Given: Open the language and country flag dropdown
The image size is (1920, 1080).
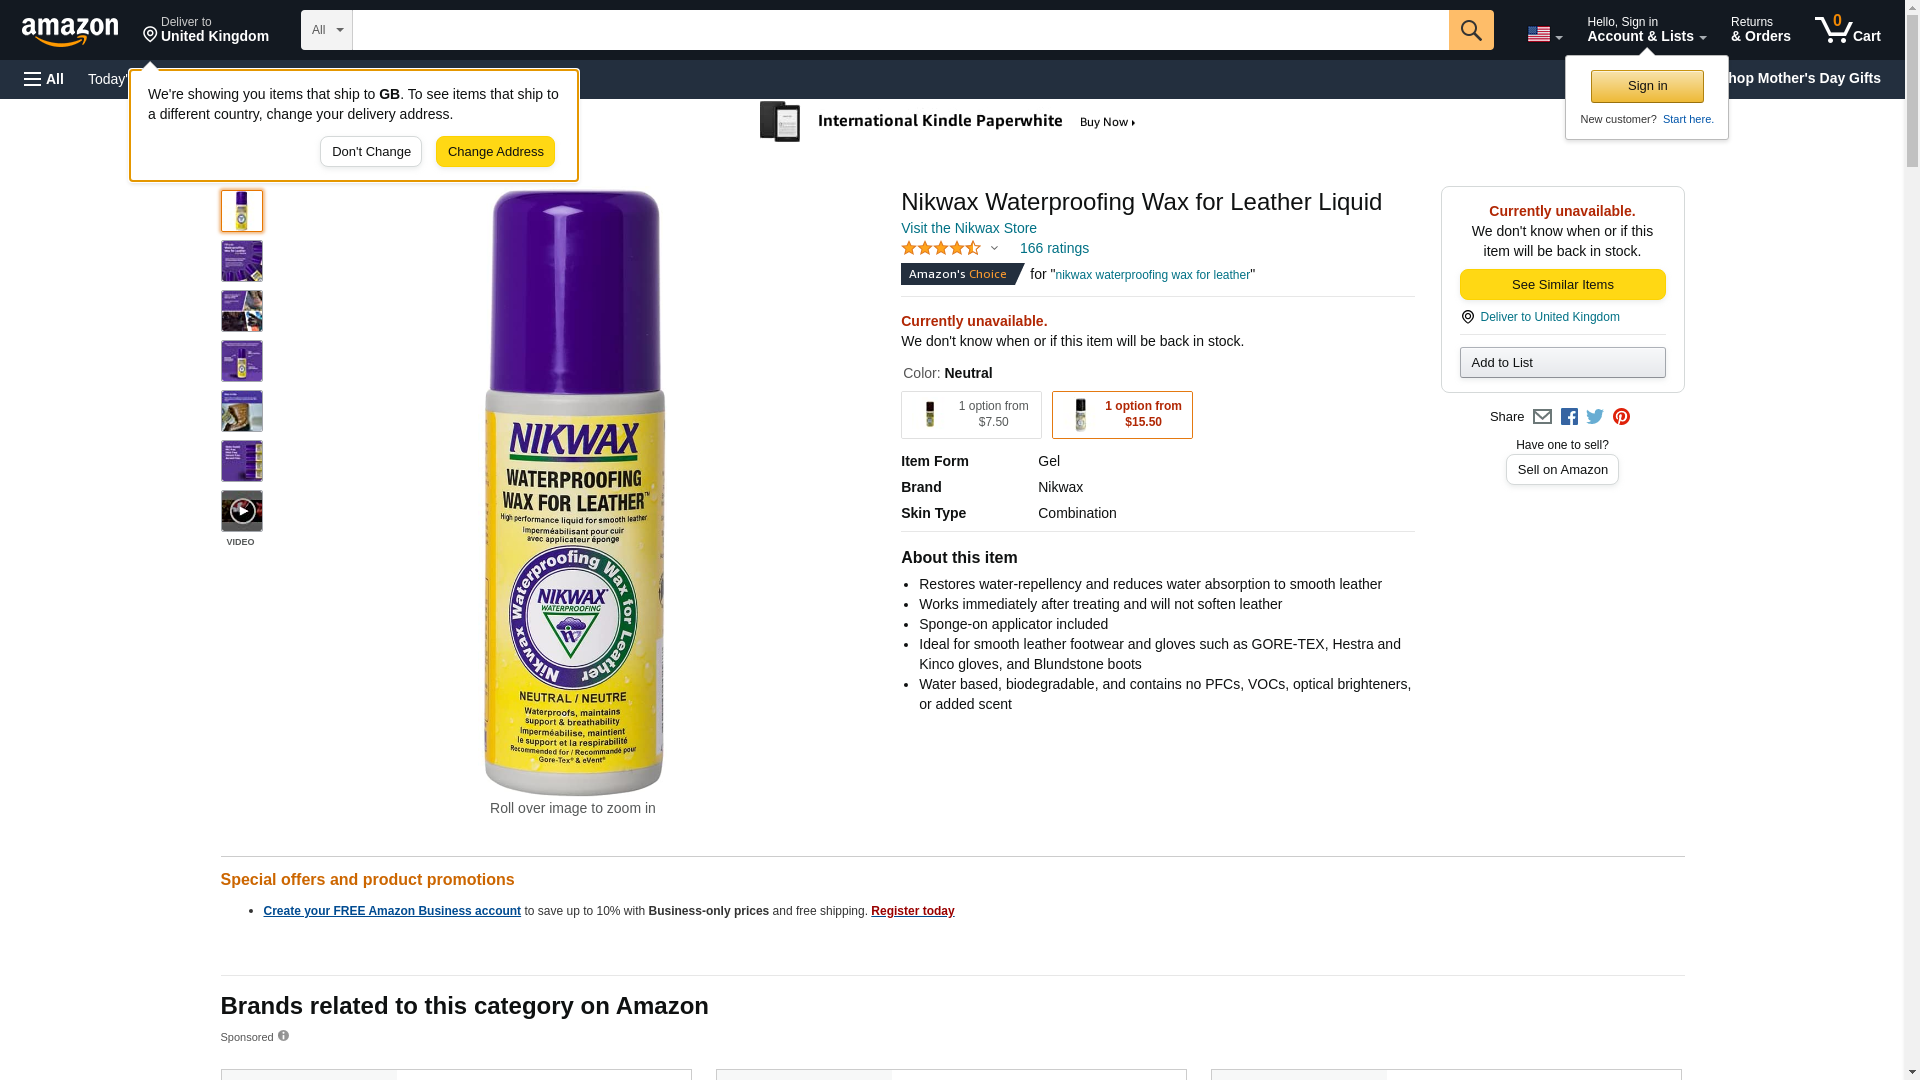Looking at the screenshot, I should [1544, 34].
